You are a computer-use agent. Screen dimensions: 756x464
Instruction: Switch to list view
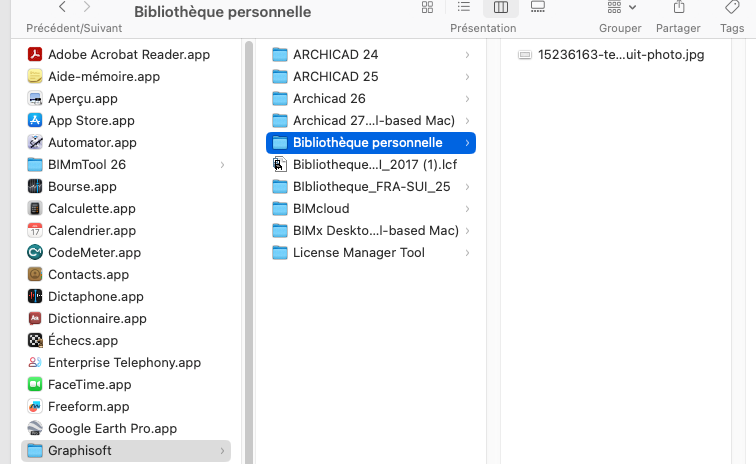464,7
